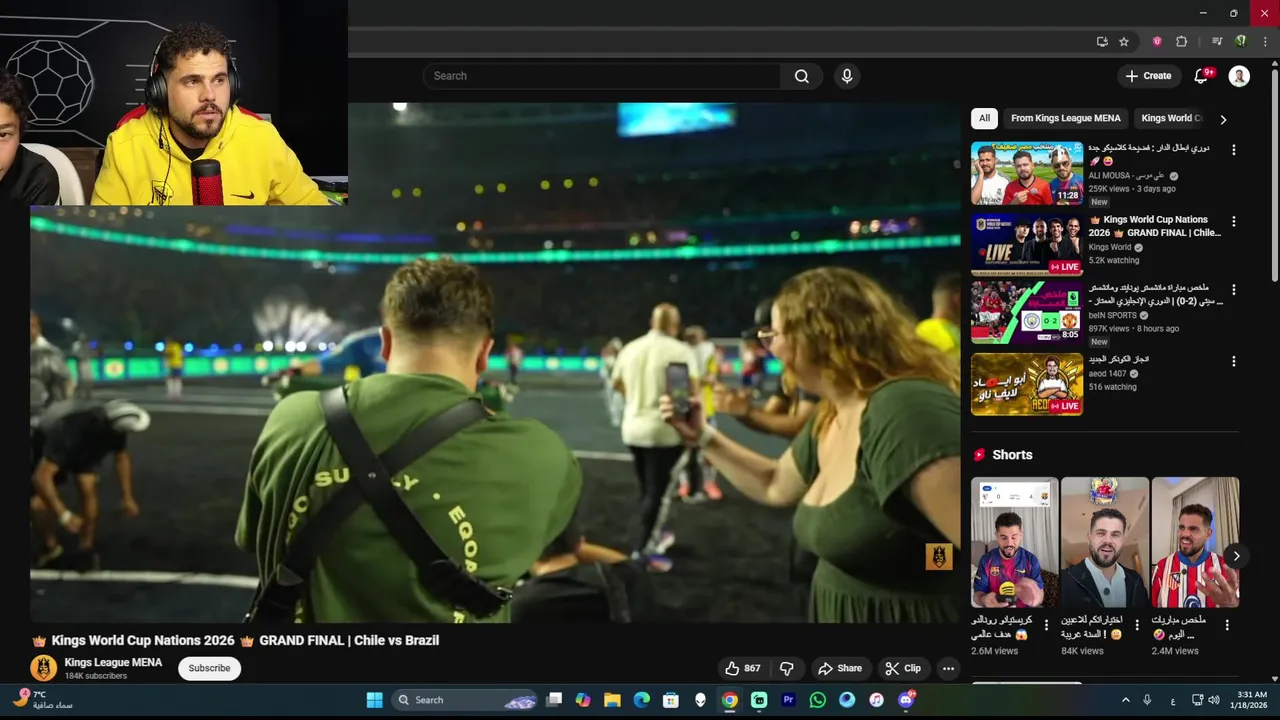Open options for the aeod 1407 live video
1280x720 pixels.
[1233, 361]
